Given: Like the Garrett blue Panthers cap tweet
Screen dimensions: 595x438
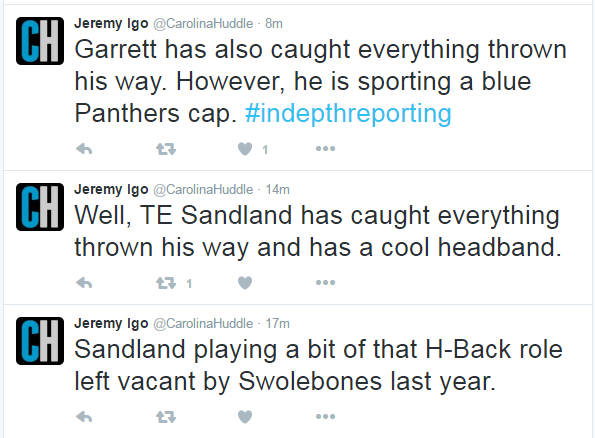Looking at the screenshot, I should point(245,149).
